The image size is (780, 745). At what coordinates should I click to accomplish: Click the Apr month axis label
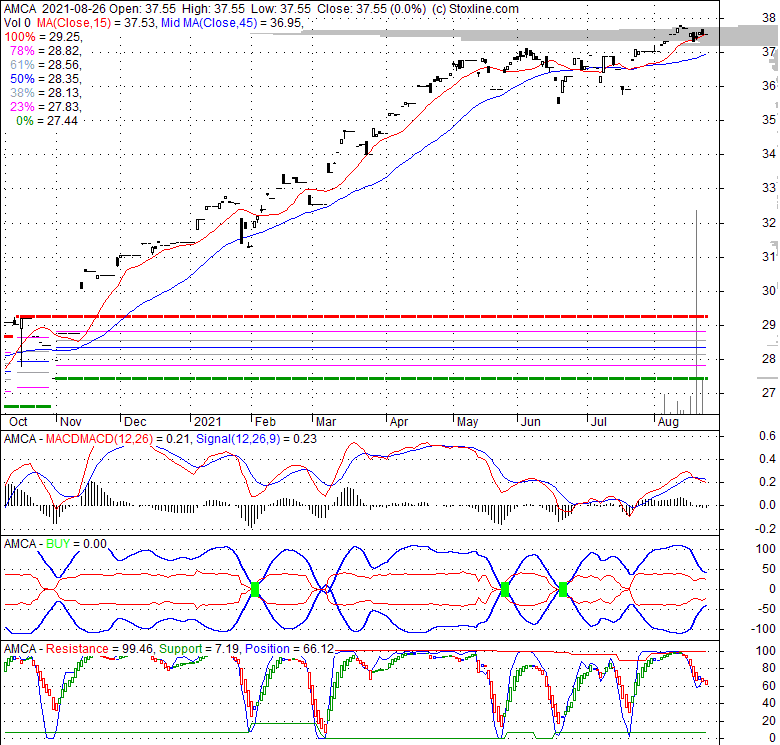coord(399,422)
